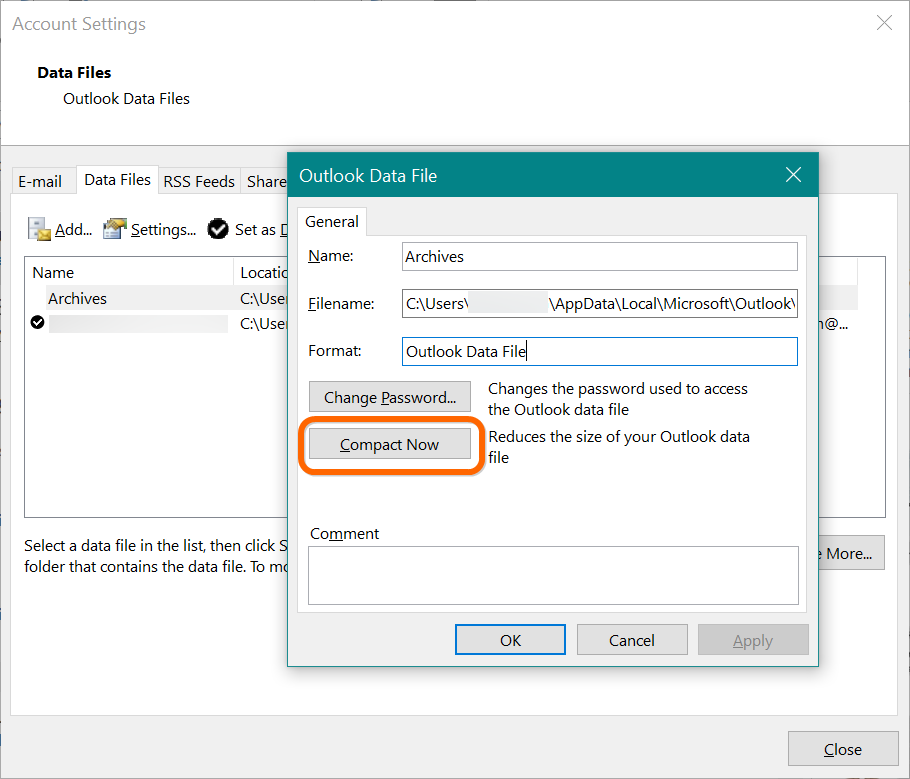Click the default badge beside second data file
The image size is (910, 779).
37,322
